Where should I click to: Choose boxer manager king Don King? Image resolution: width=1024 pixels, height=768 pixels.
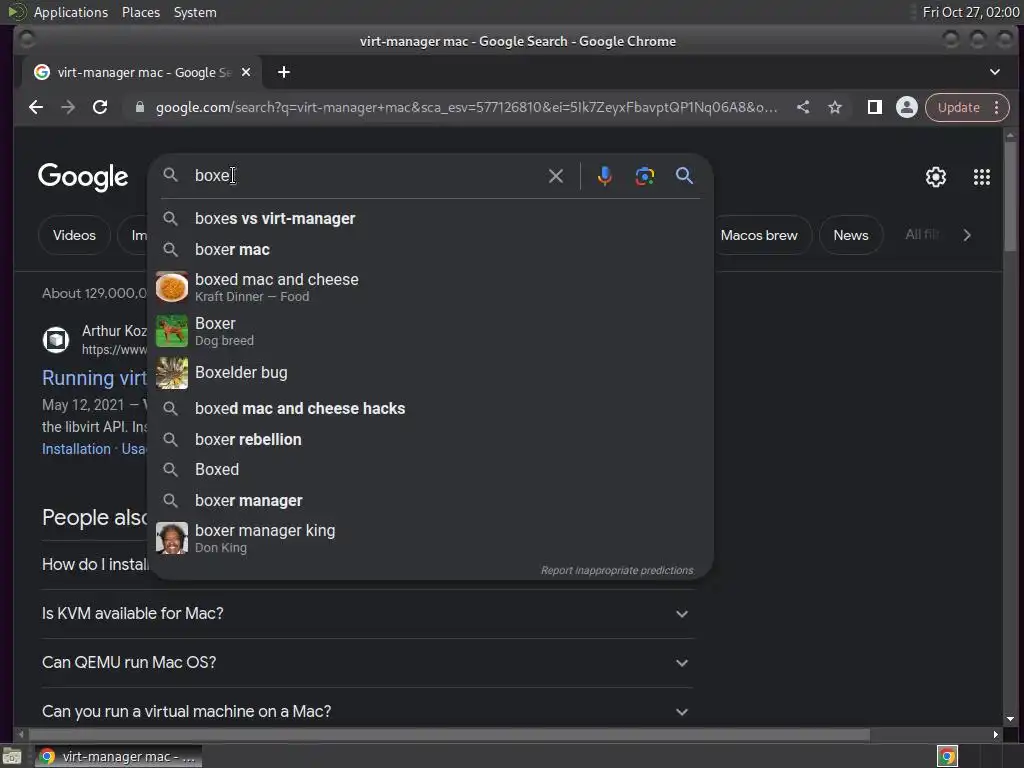click(431, 538)
